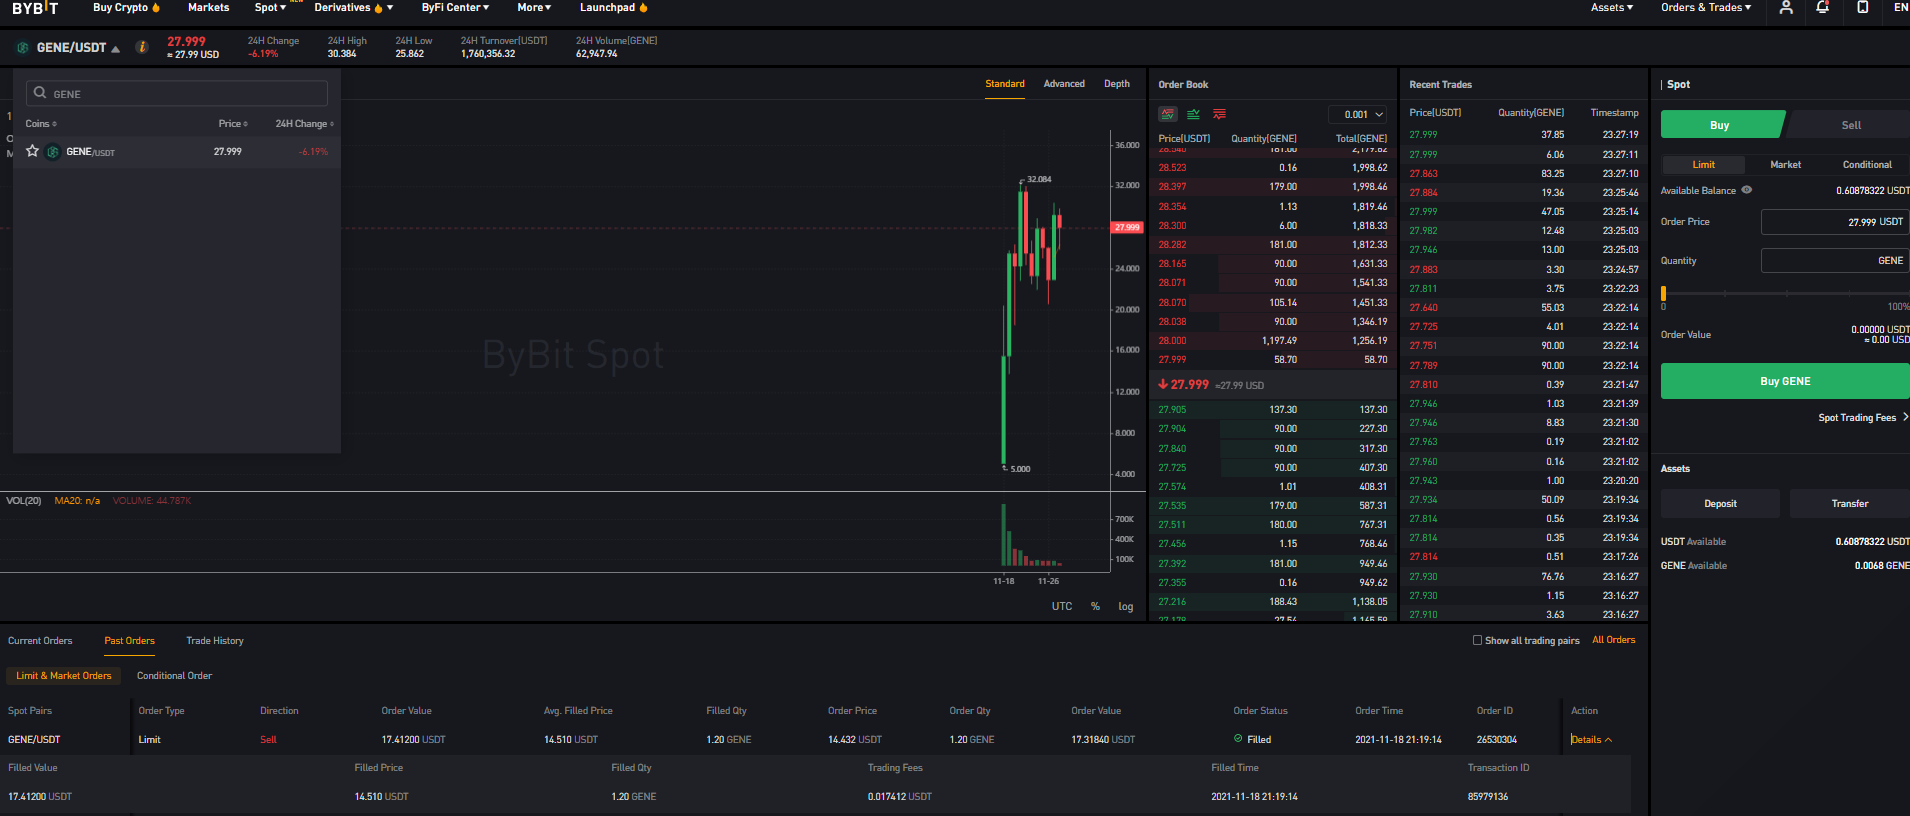The height and width of the screenshot is (816, 1910).
Task: Sort coin list by 24H Change
Action: tap(305, 124)
